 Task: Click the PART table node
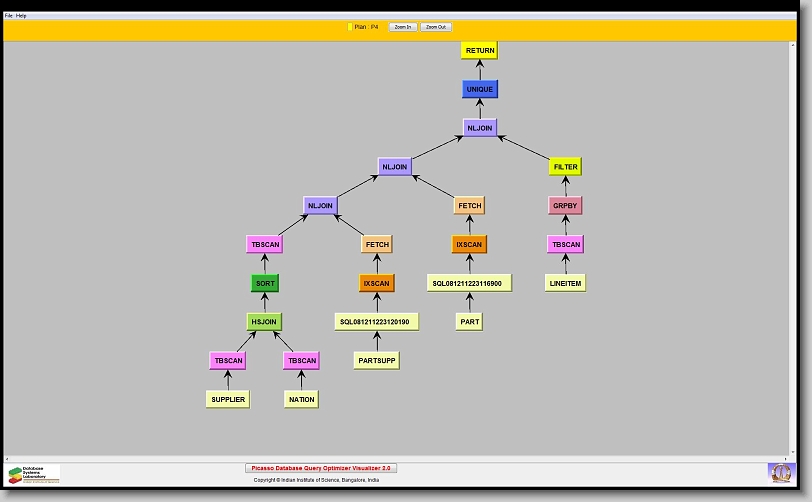click(x=470, y=321)
